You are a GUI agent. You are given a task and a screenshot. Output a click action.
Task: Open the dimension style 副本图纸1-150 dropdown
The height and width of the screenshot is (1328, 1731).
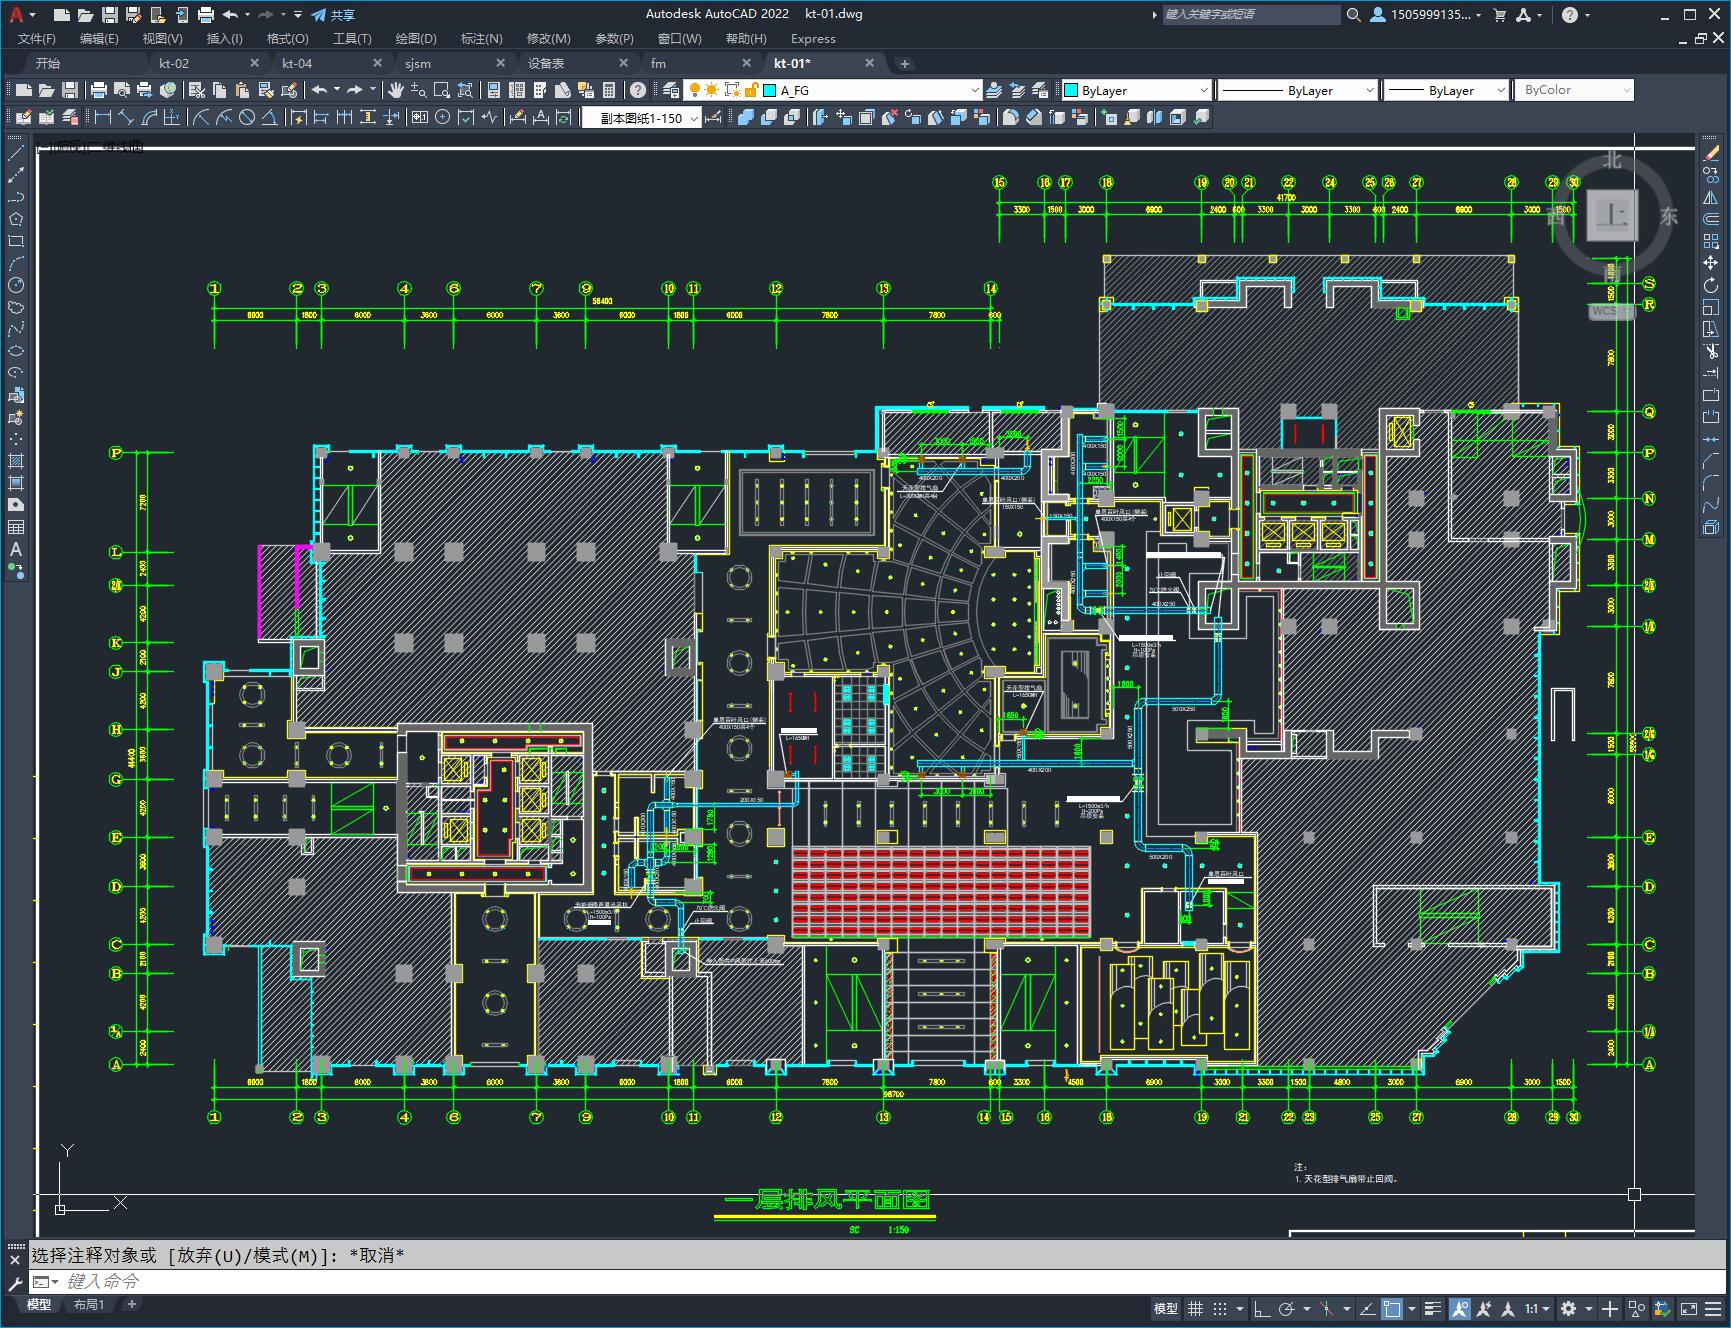641,118
